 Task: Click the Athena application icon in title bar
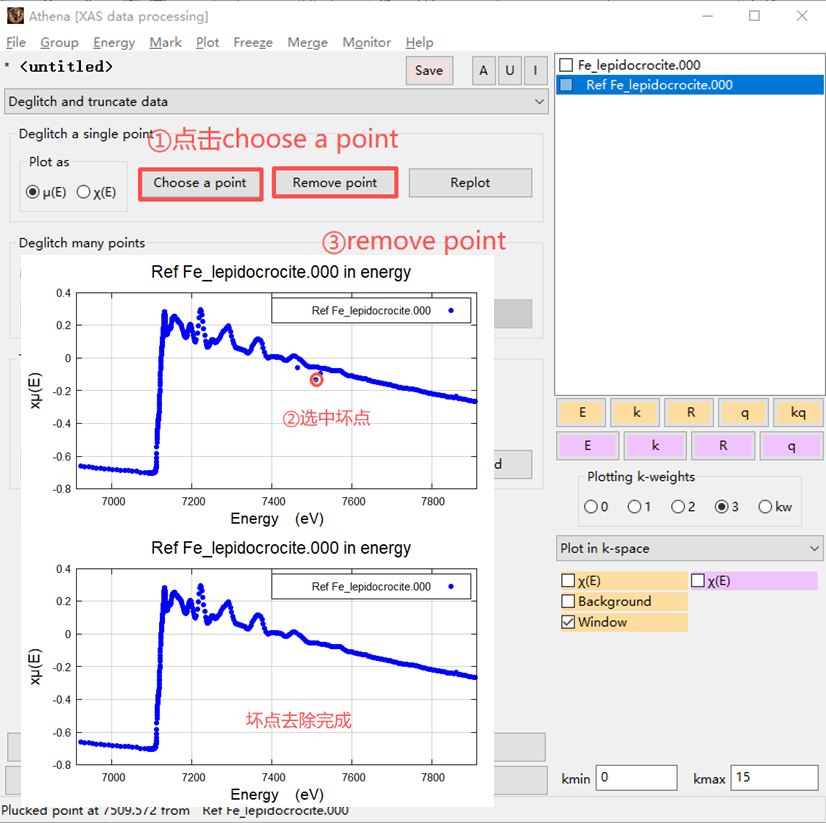[15, 16]
